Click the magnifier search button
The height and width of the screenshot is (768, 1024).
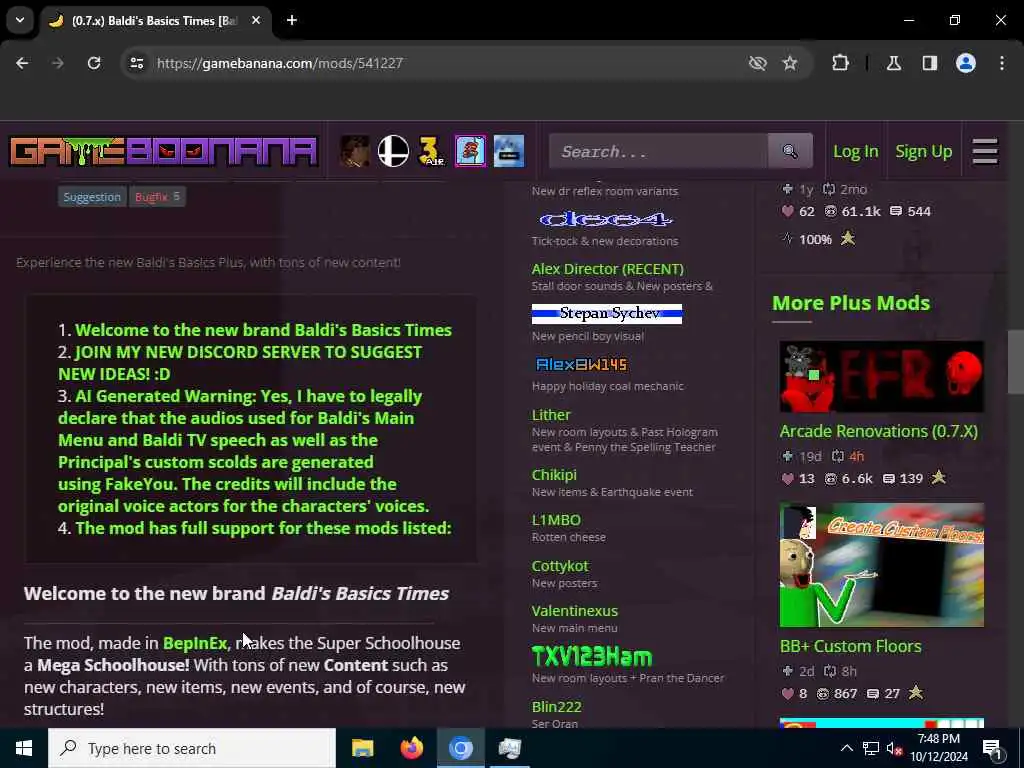(x=790, y=152)
